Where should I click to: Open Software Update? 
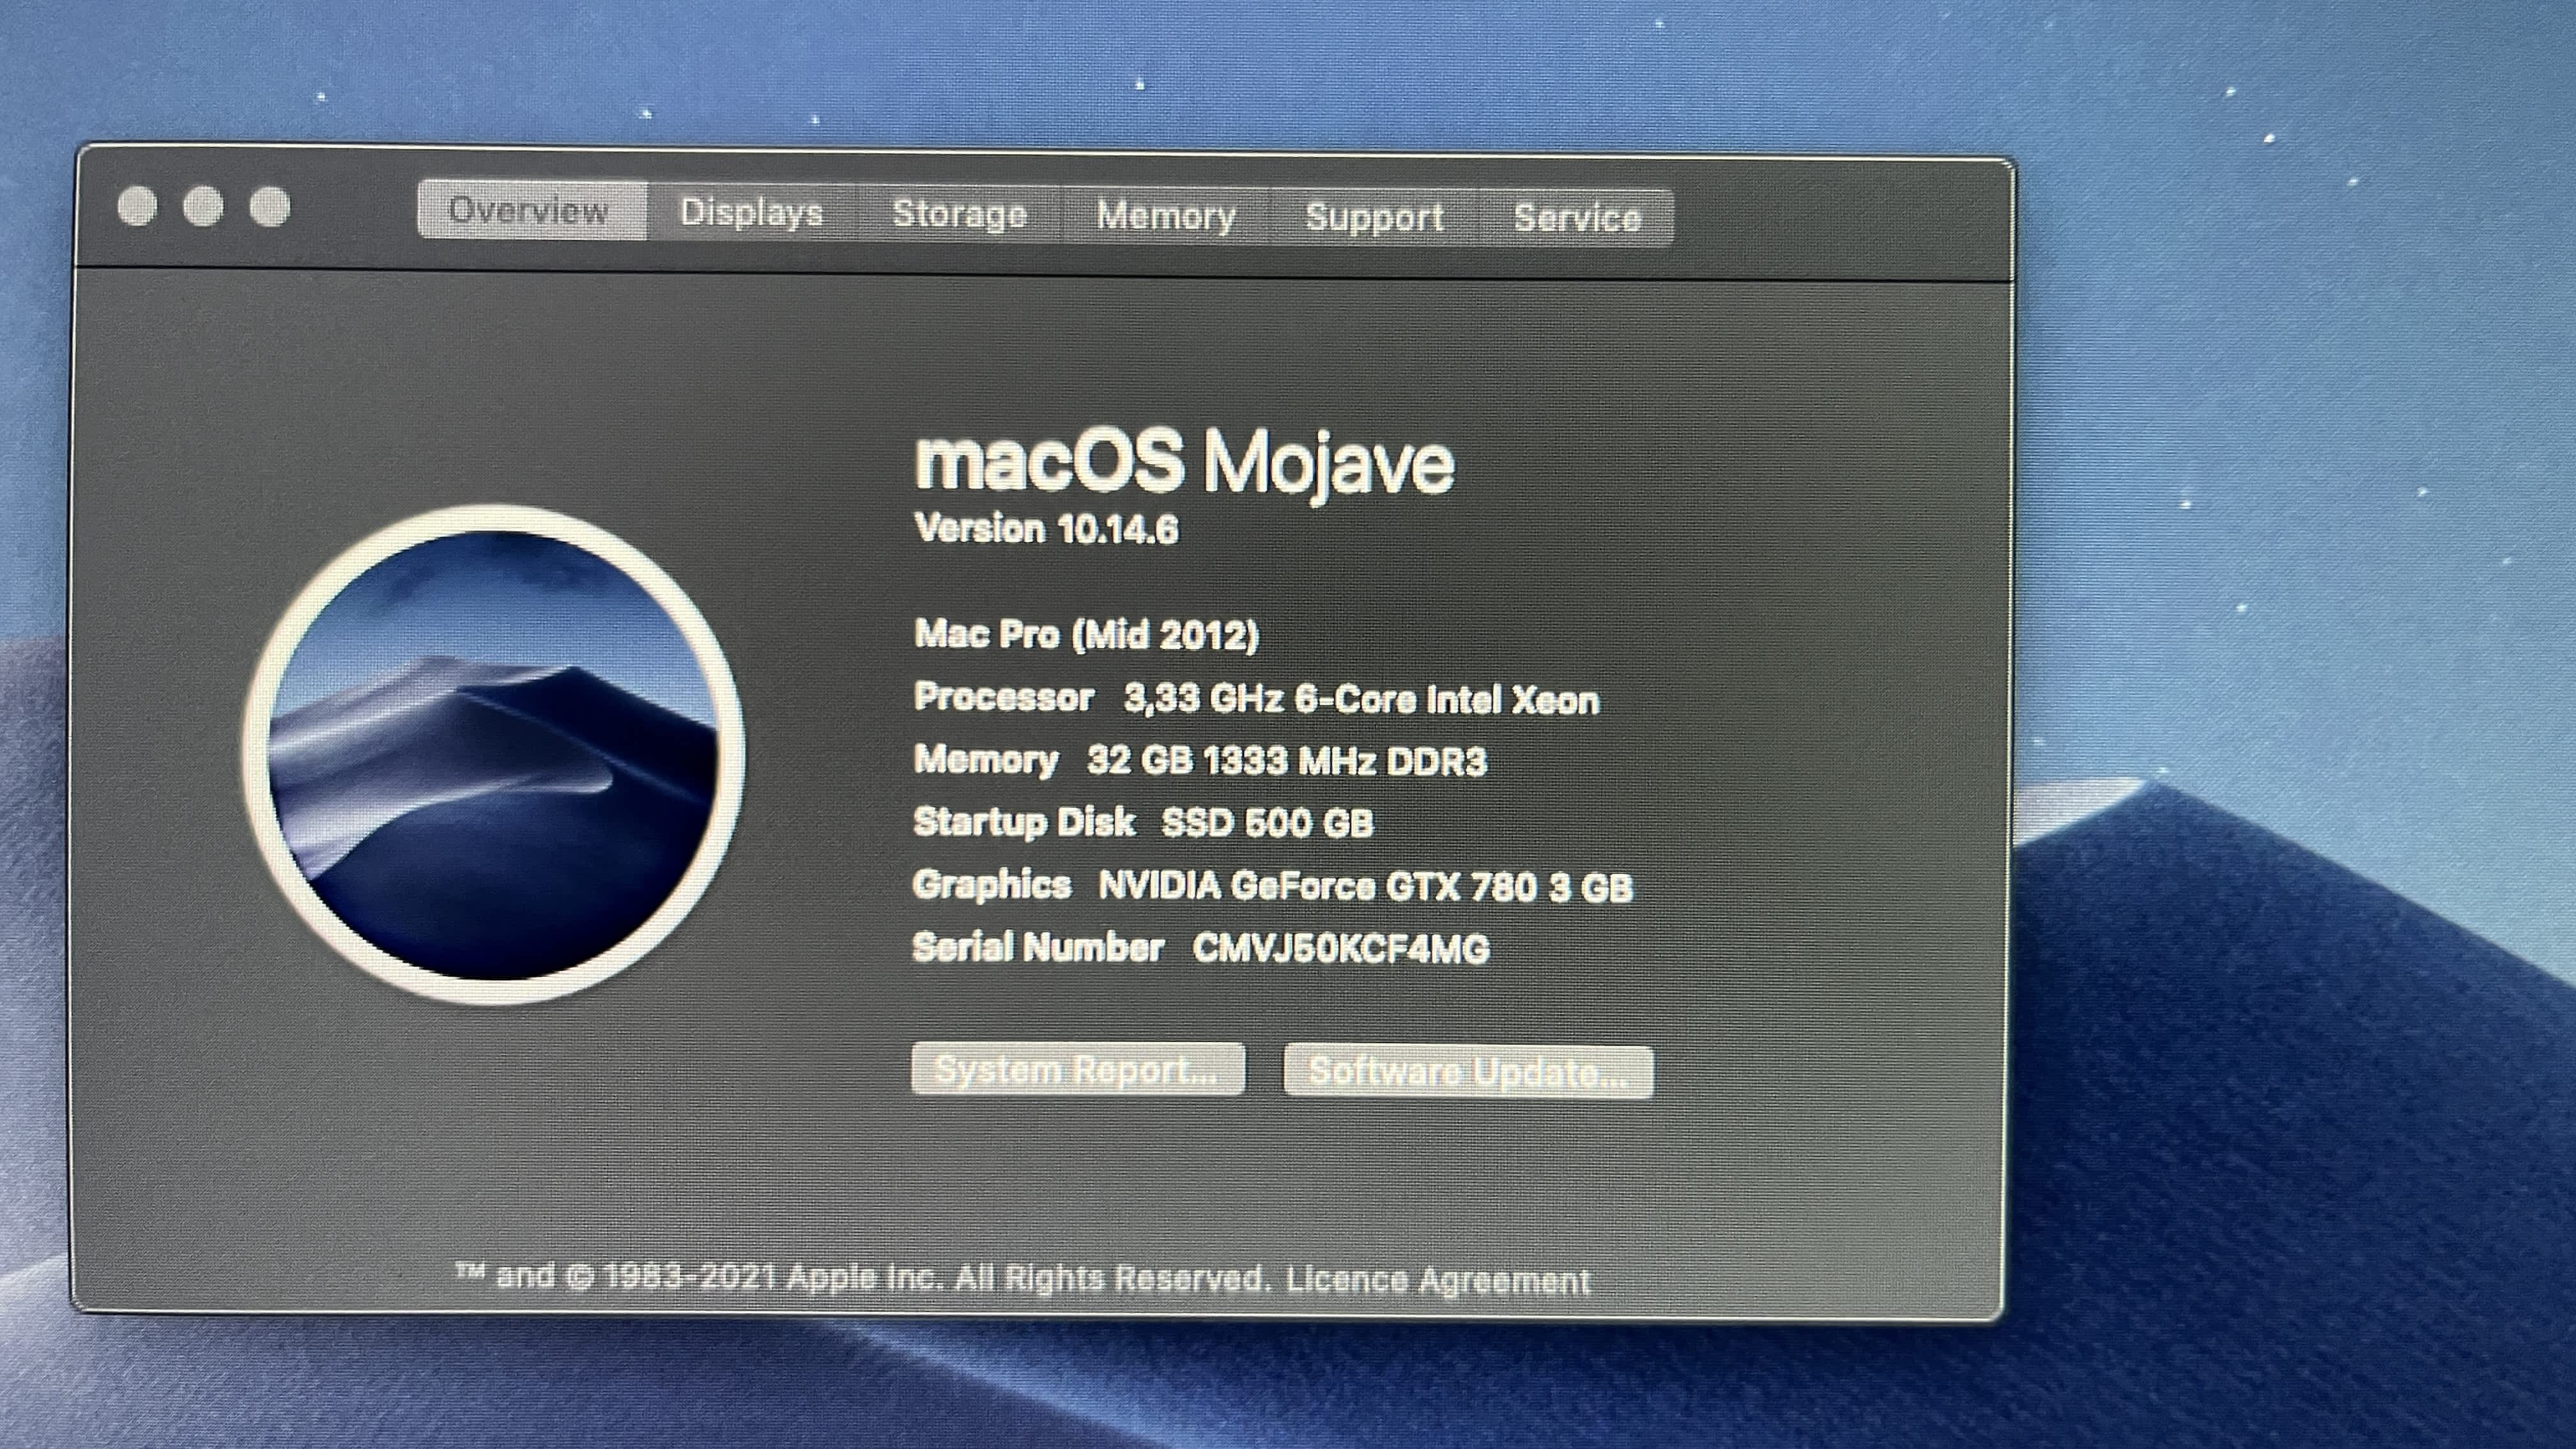click(x=1467, y=1072)
